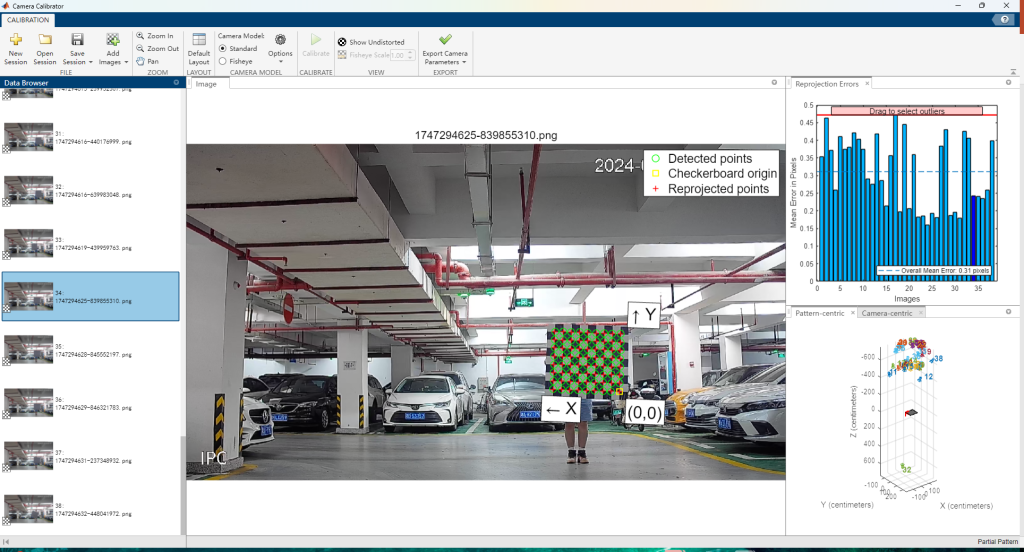This screenshot has height=552, width=1024.
Task: Close the Reprojection Errors tab
Action: pos(868,84)
